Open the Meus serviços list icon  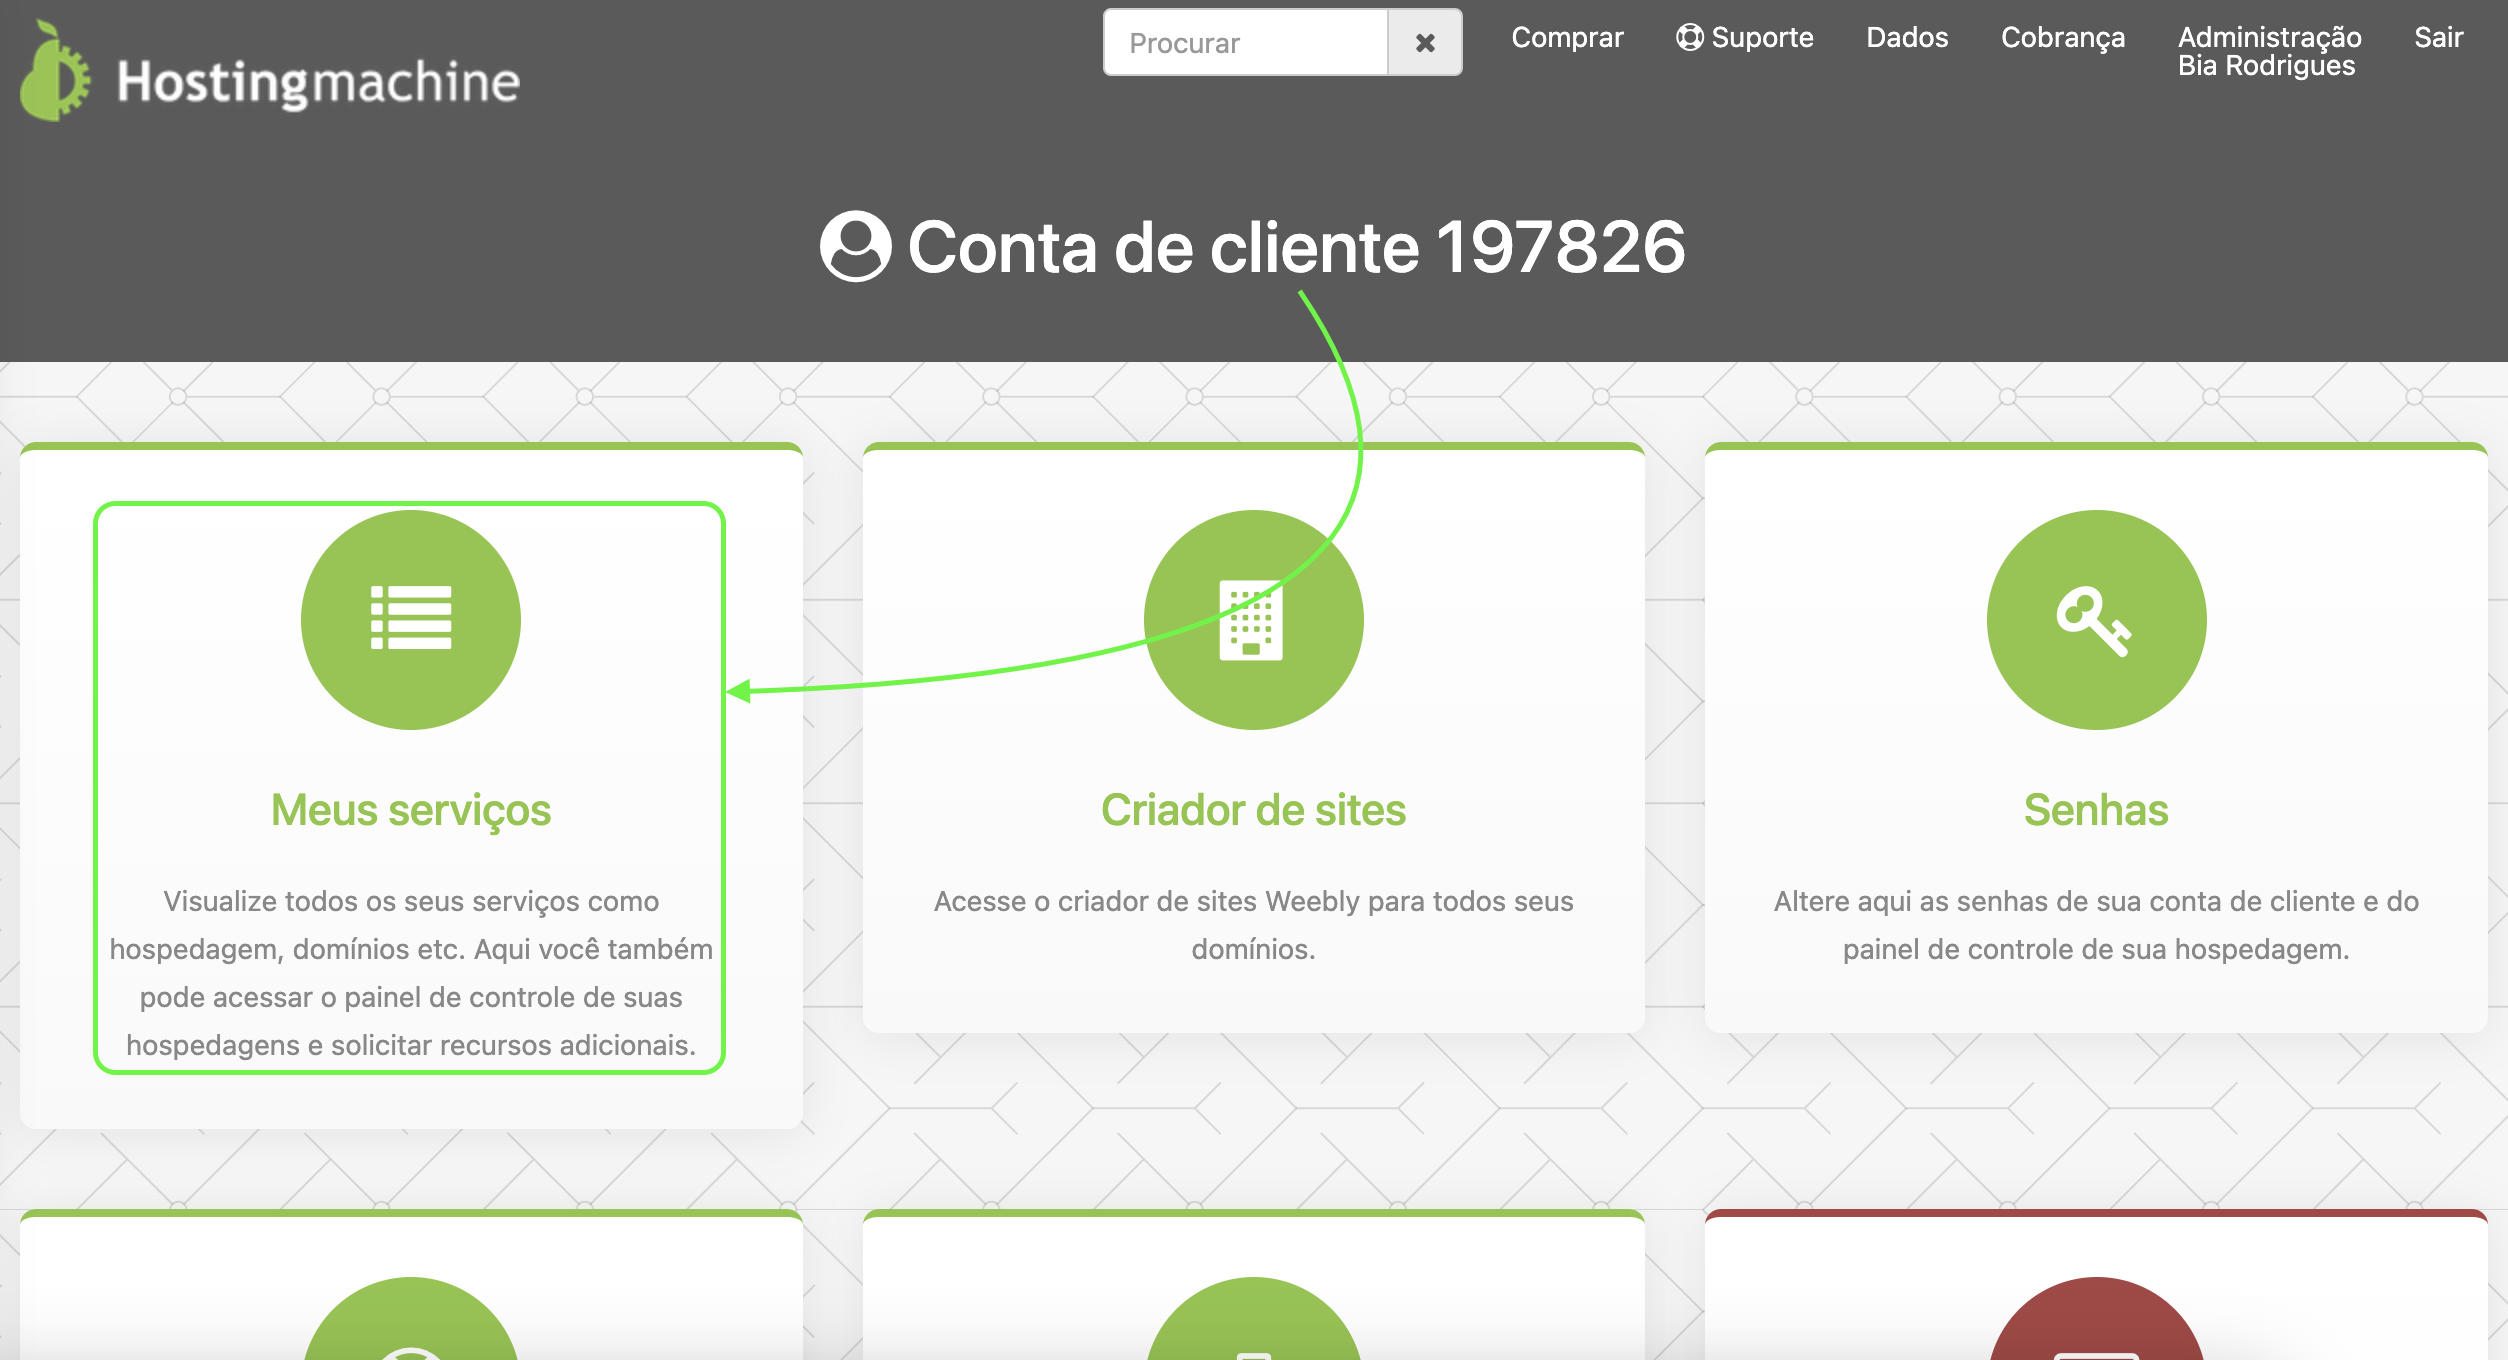pos(411,619)
